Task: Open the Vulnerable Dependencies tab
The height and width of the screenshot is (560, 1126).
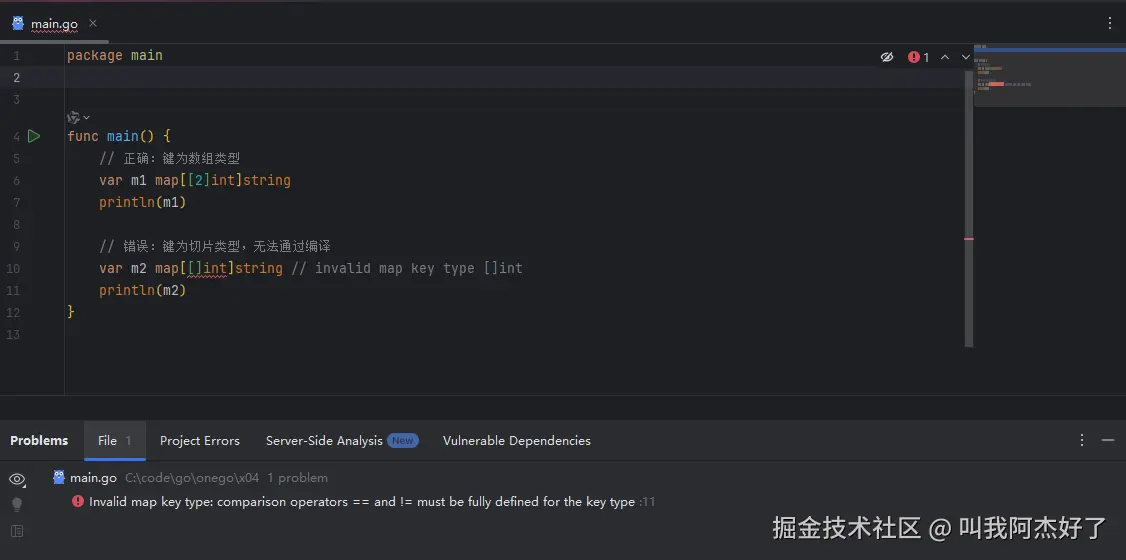Action: pyautogui.click(x=517, y=441)
